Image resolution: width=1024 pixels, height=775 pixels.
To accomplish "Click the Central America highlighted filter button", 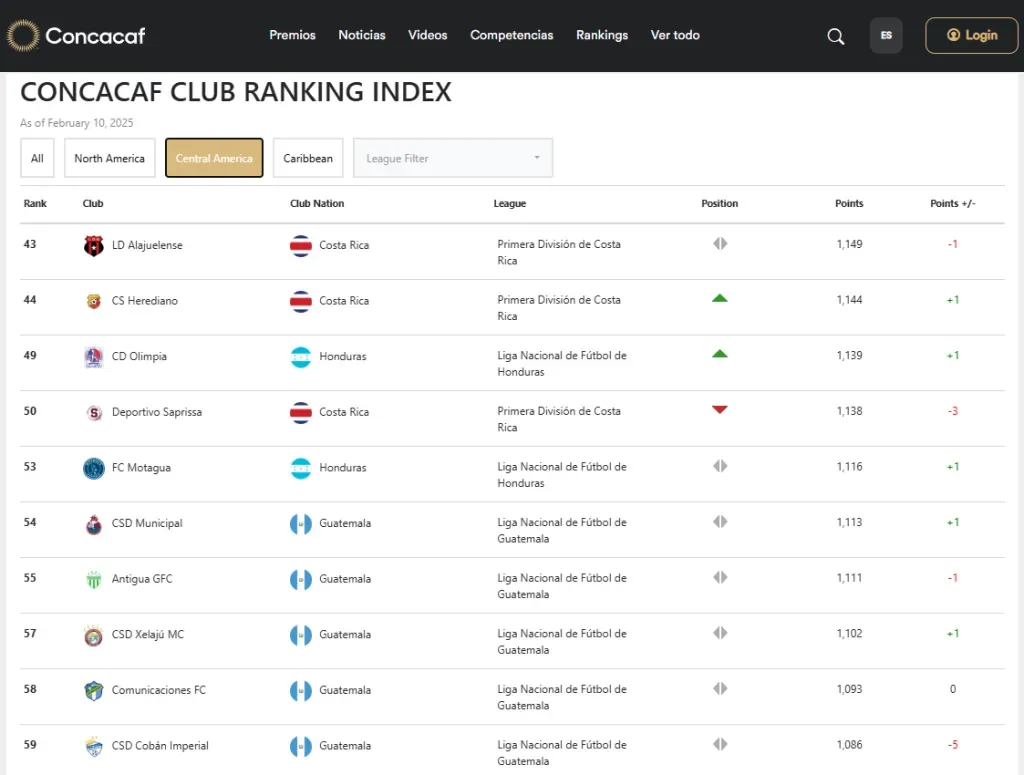I will [x=213, y=157].
